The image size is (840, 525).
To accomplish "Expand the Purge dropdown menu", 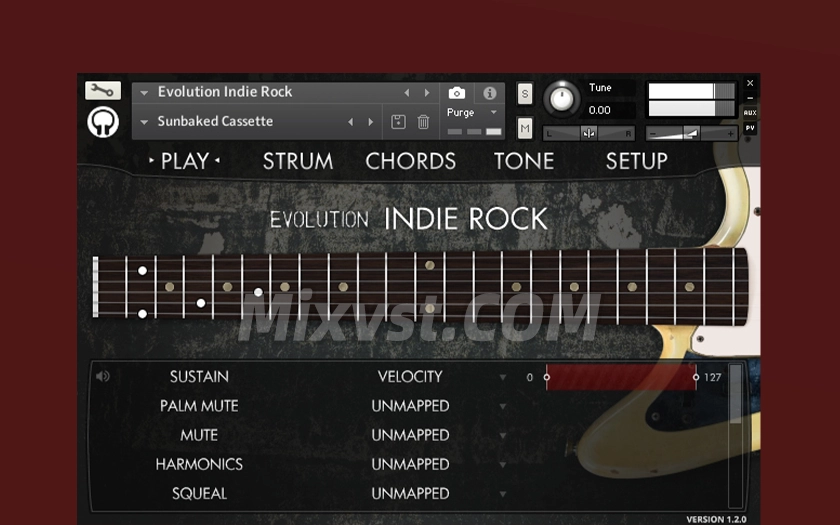I will coord(473,113).
